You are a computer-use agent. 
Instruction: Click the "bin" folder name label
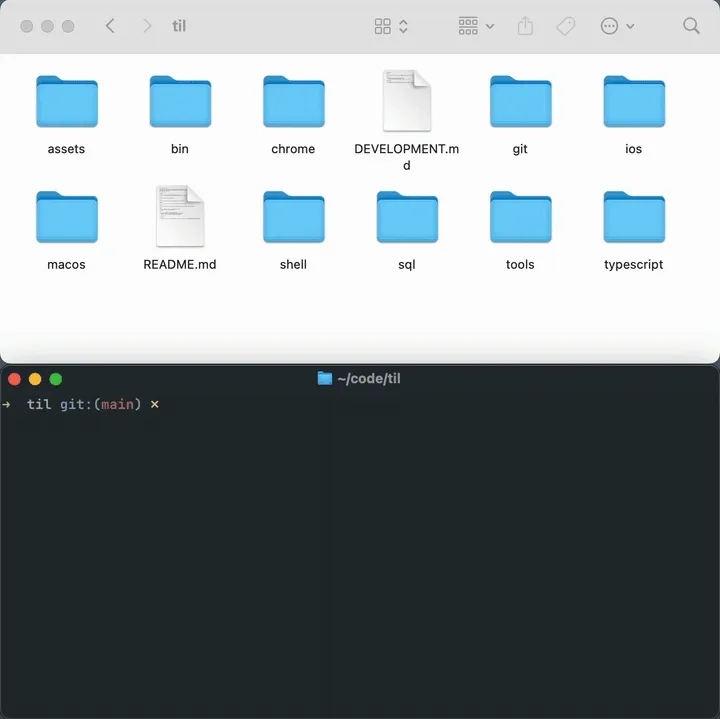pos(180,149)
